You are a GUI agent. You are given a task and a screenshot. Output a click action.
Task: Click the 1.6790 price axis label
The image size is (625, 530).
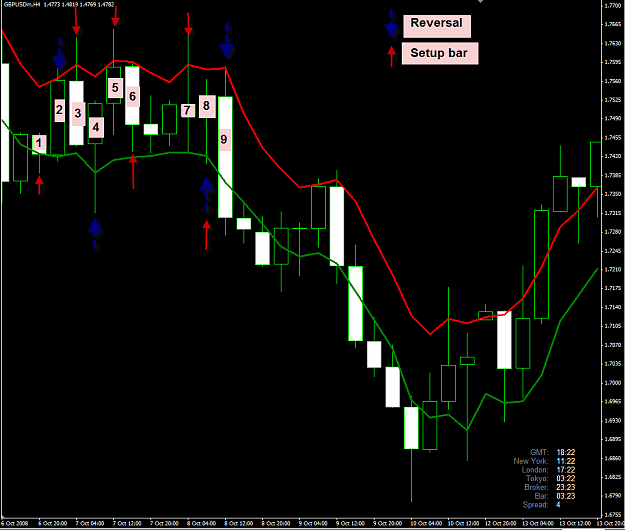(x=613, y=496)
